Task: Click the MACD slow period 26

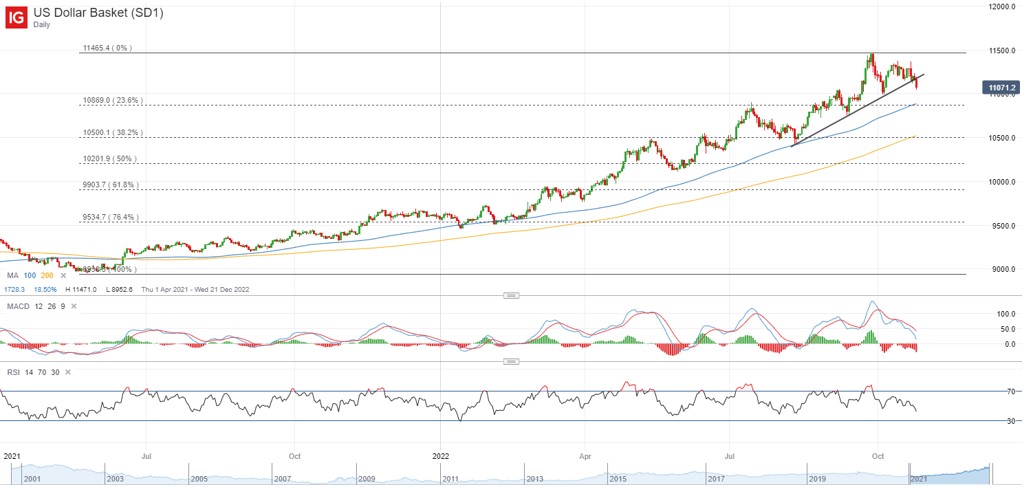Action: point(50,306)
